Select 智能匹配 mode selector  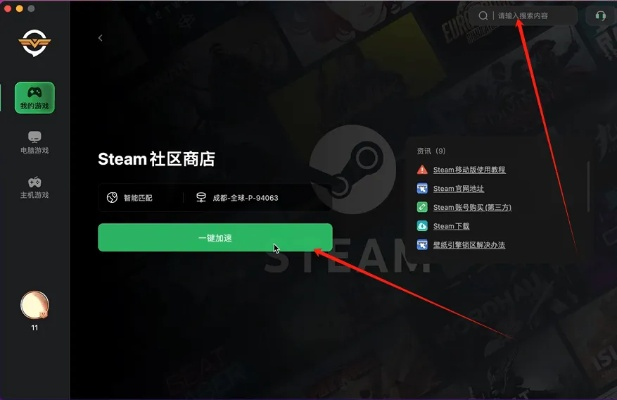pos(130,197)
